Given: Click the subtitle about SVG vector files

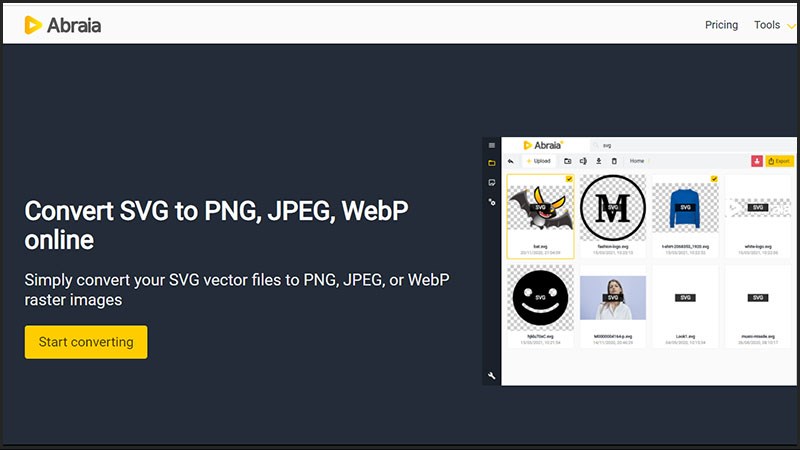Looking at the screenshot, I should coord(237,289).
